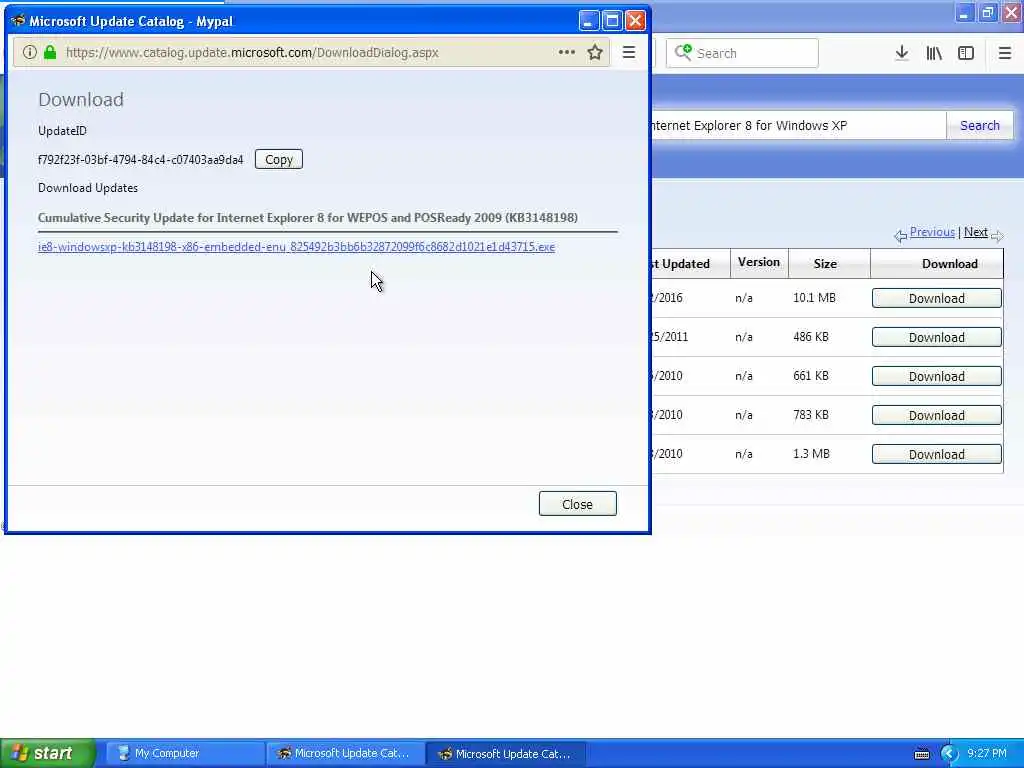Viewport: 1024px width, 768px height.
Task: Click the 486 KB size cell
Action: (810, 337)
